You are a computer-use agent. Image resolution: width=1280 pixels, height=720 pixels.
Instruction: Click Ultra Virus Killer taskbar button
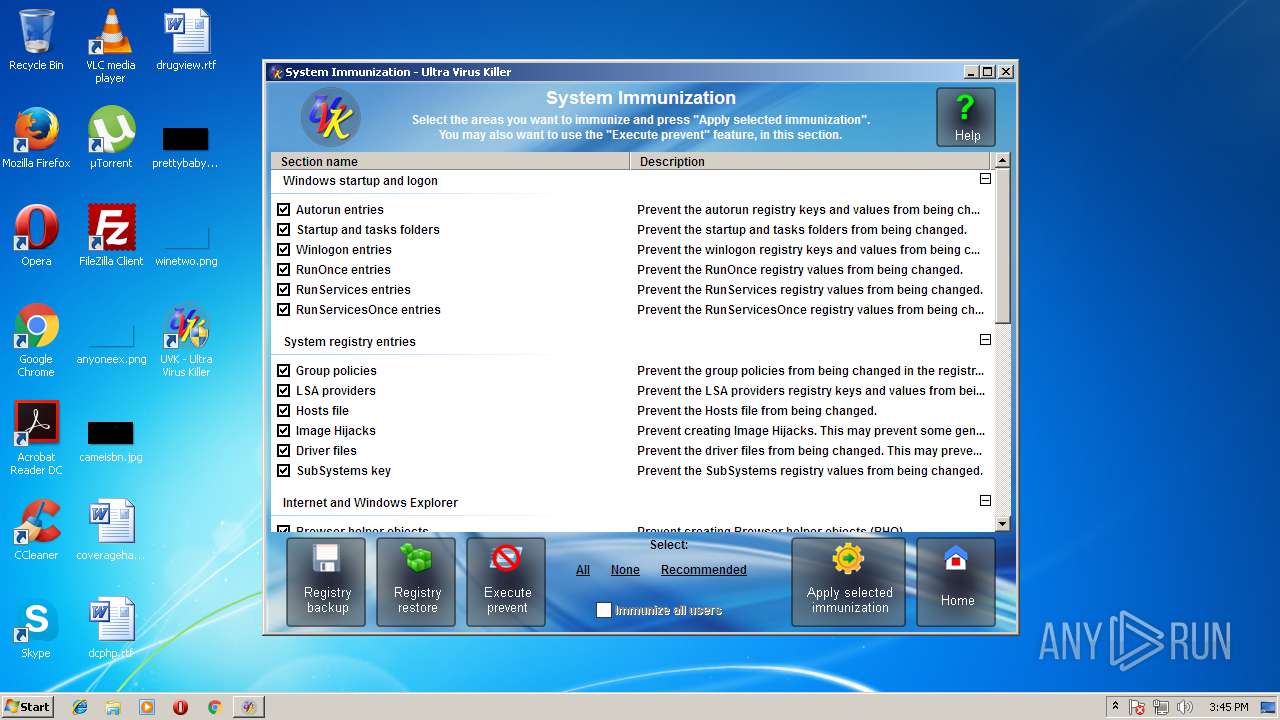point(248,707)
